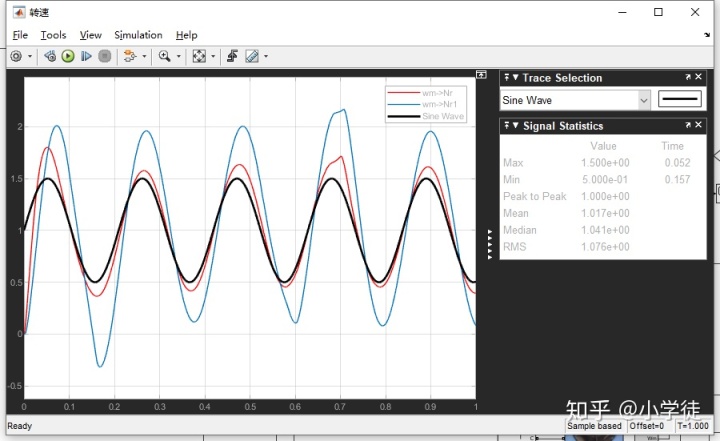This screenshot has width=720, height=441.
Task: Open the File menu
Action: coord(20,35)
